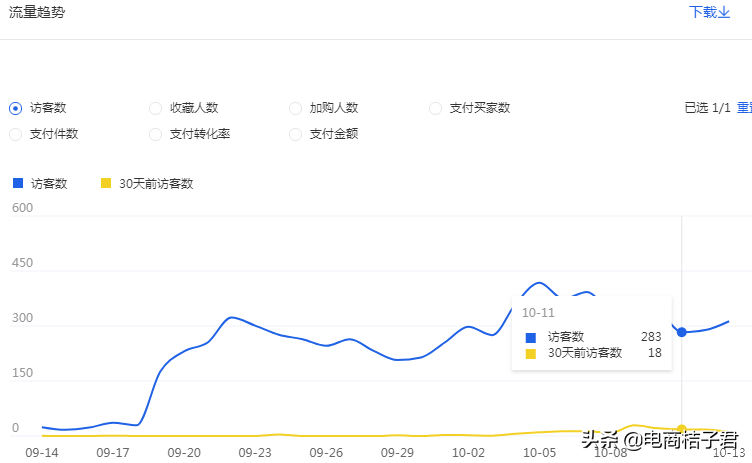Click the tooltip value 283
The image size is (752, 463).
(x=651, y=337)
